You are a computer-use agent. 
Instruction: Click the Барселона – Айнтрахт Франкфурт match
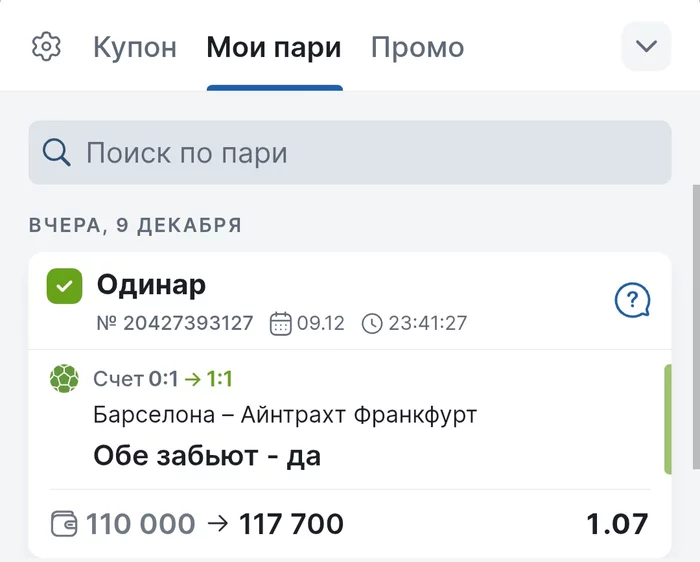coord(285,415)
